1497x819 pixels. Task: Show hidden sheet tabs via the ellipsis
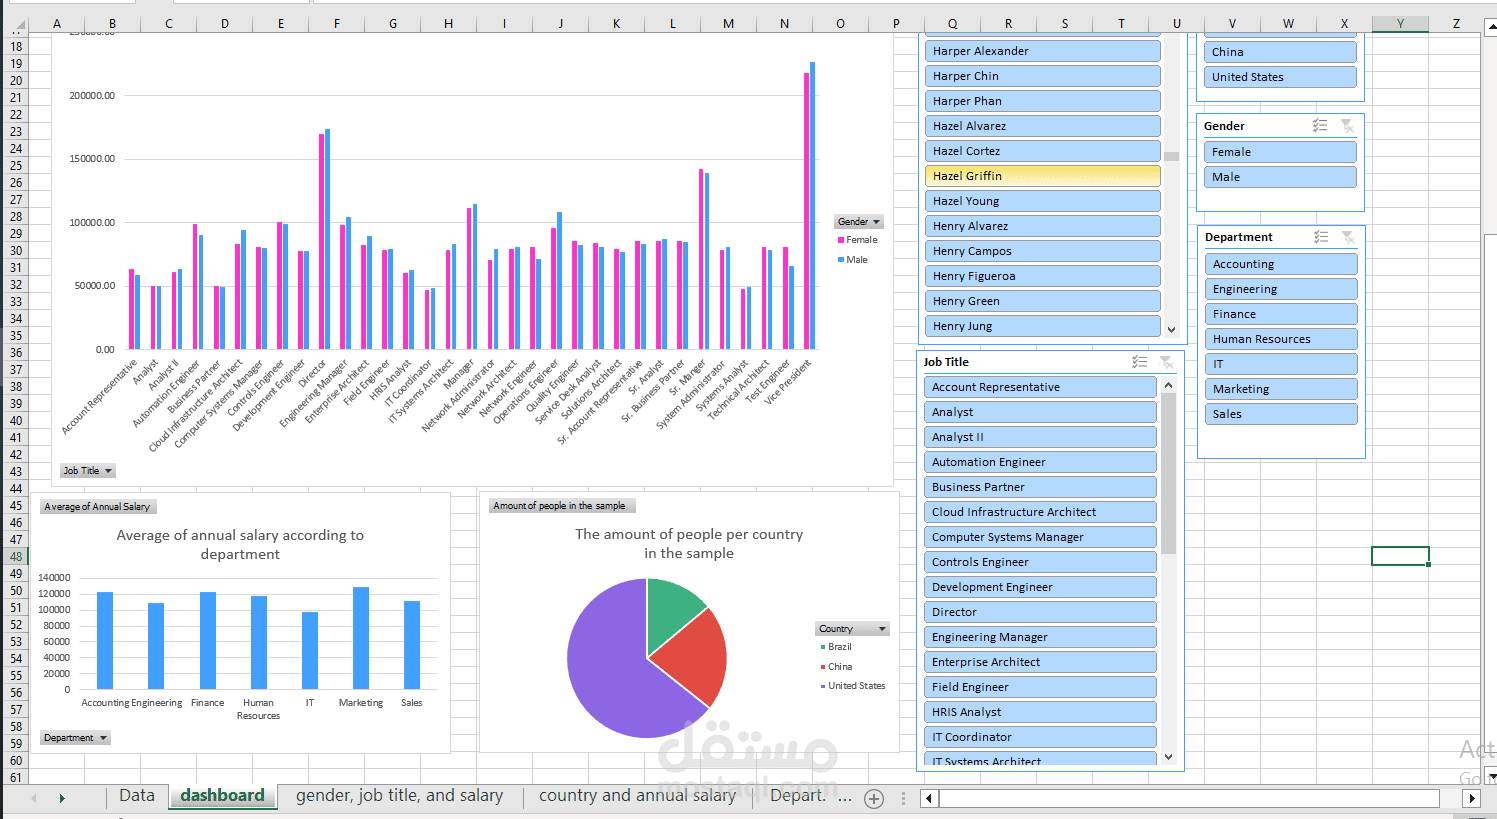coord(845,797)
